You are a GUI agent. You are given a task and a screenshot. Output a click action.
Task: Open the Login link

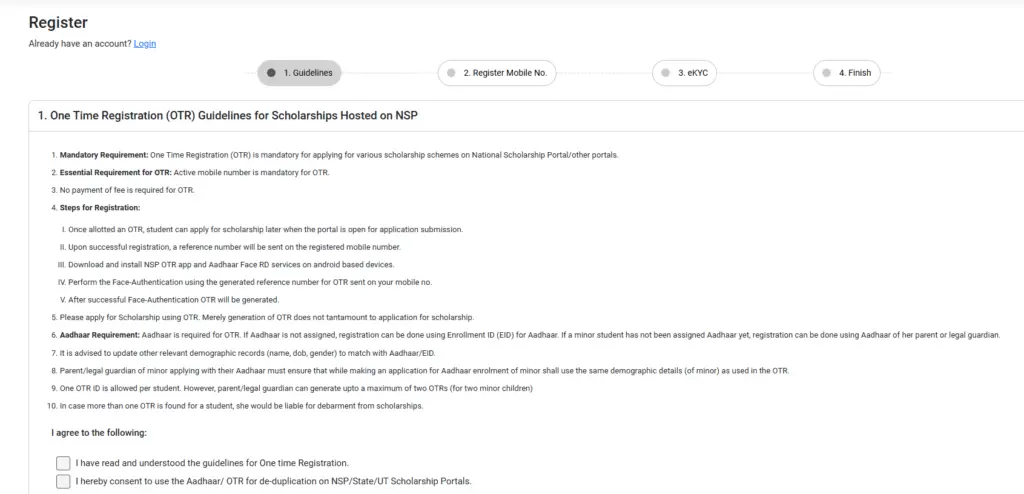145,44
